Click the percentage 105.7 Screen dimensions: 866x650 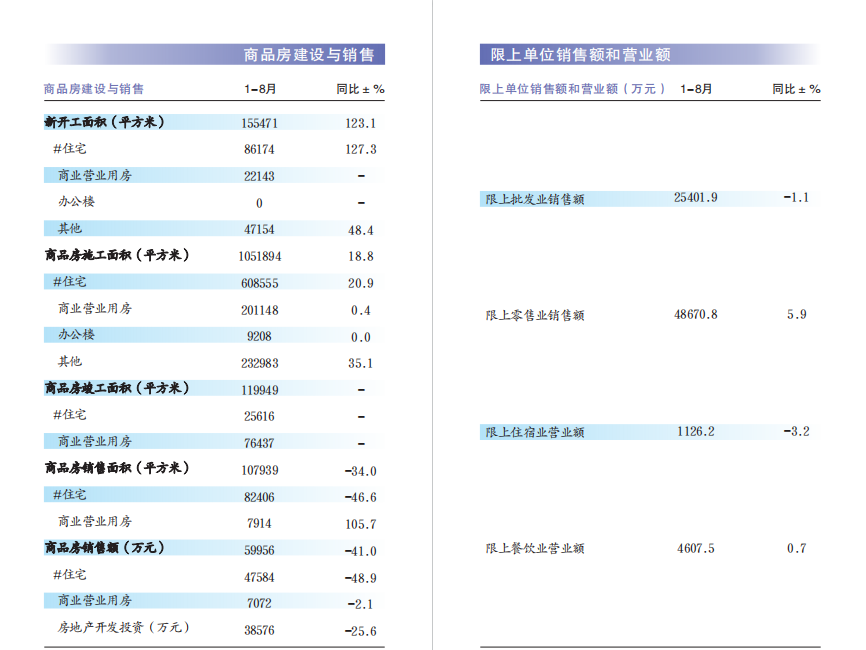coord(361,524)
